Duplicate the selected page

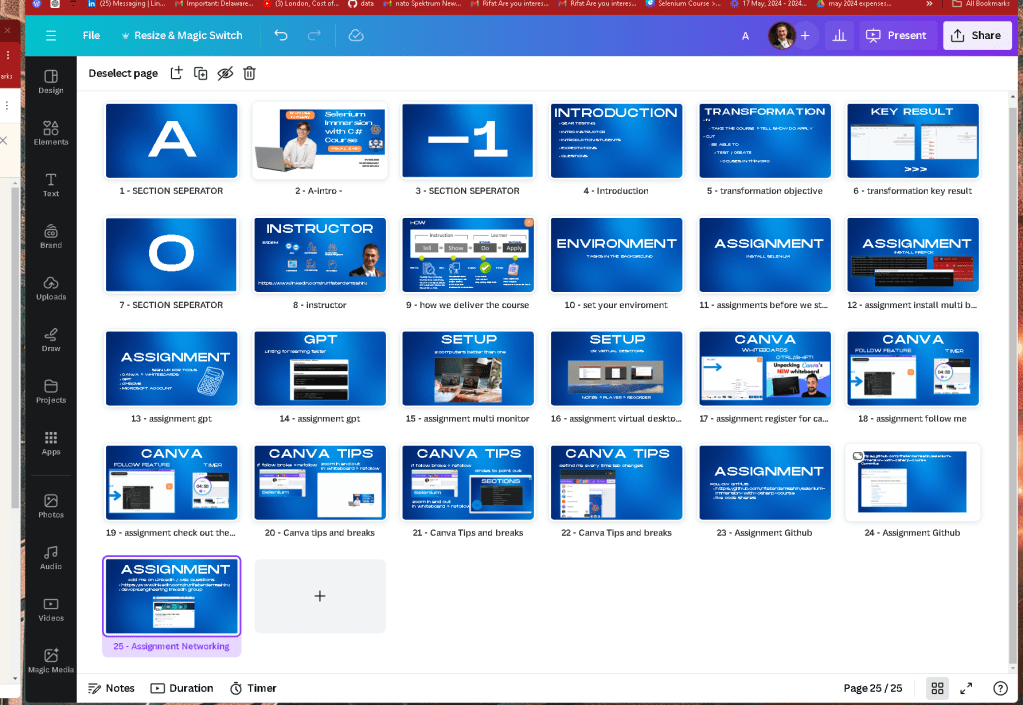[x=201, y=73]
